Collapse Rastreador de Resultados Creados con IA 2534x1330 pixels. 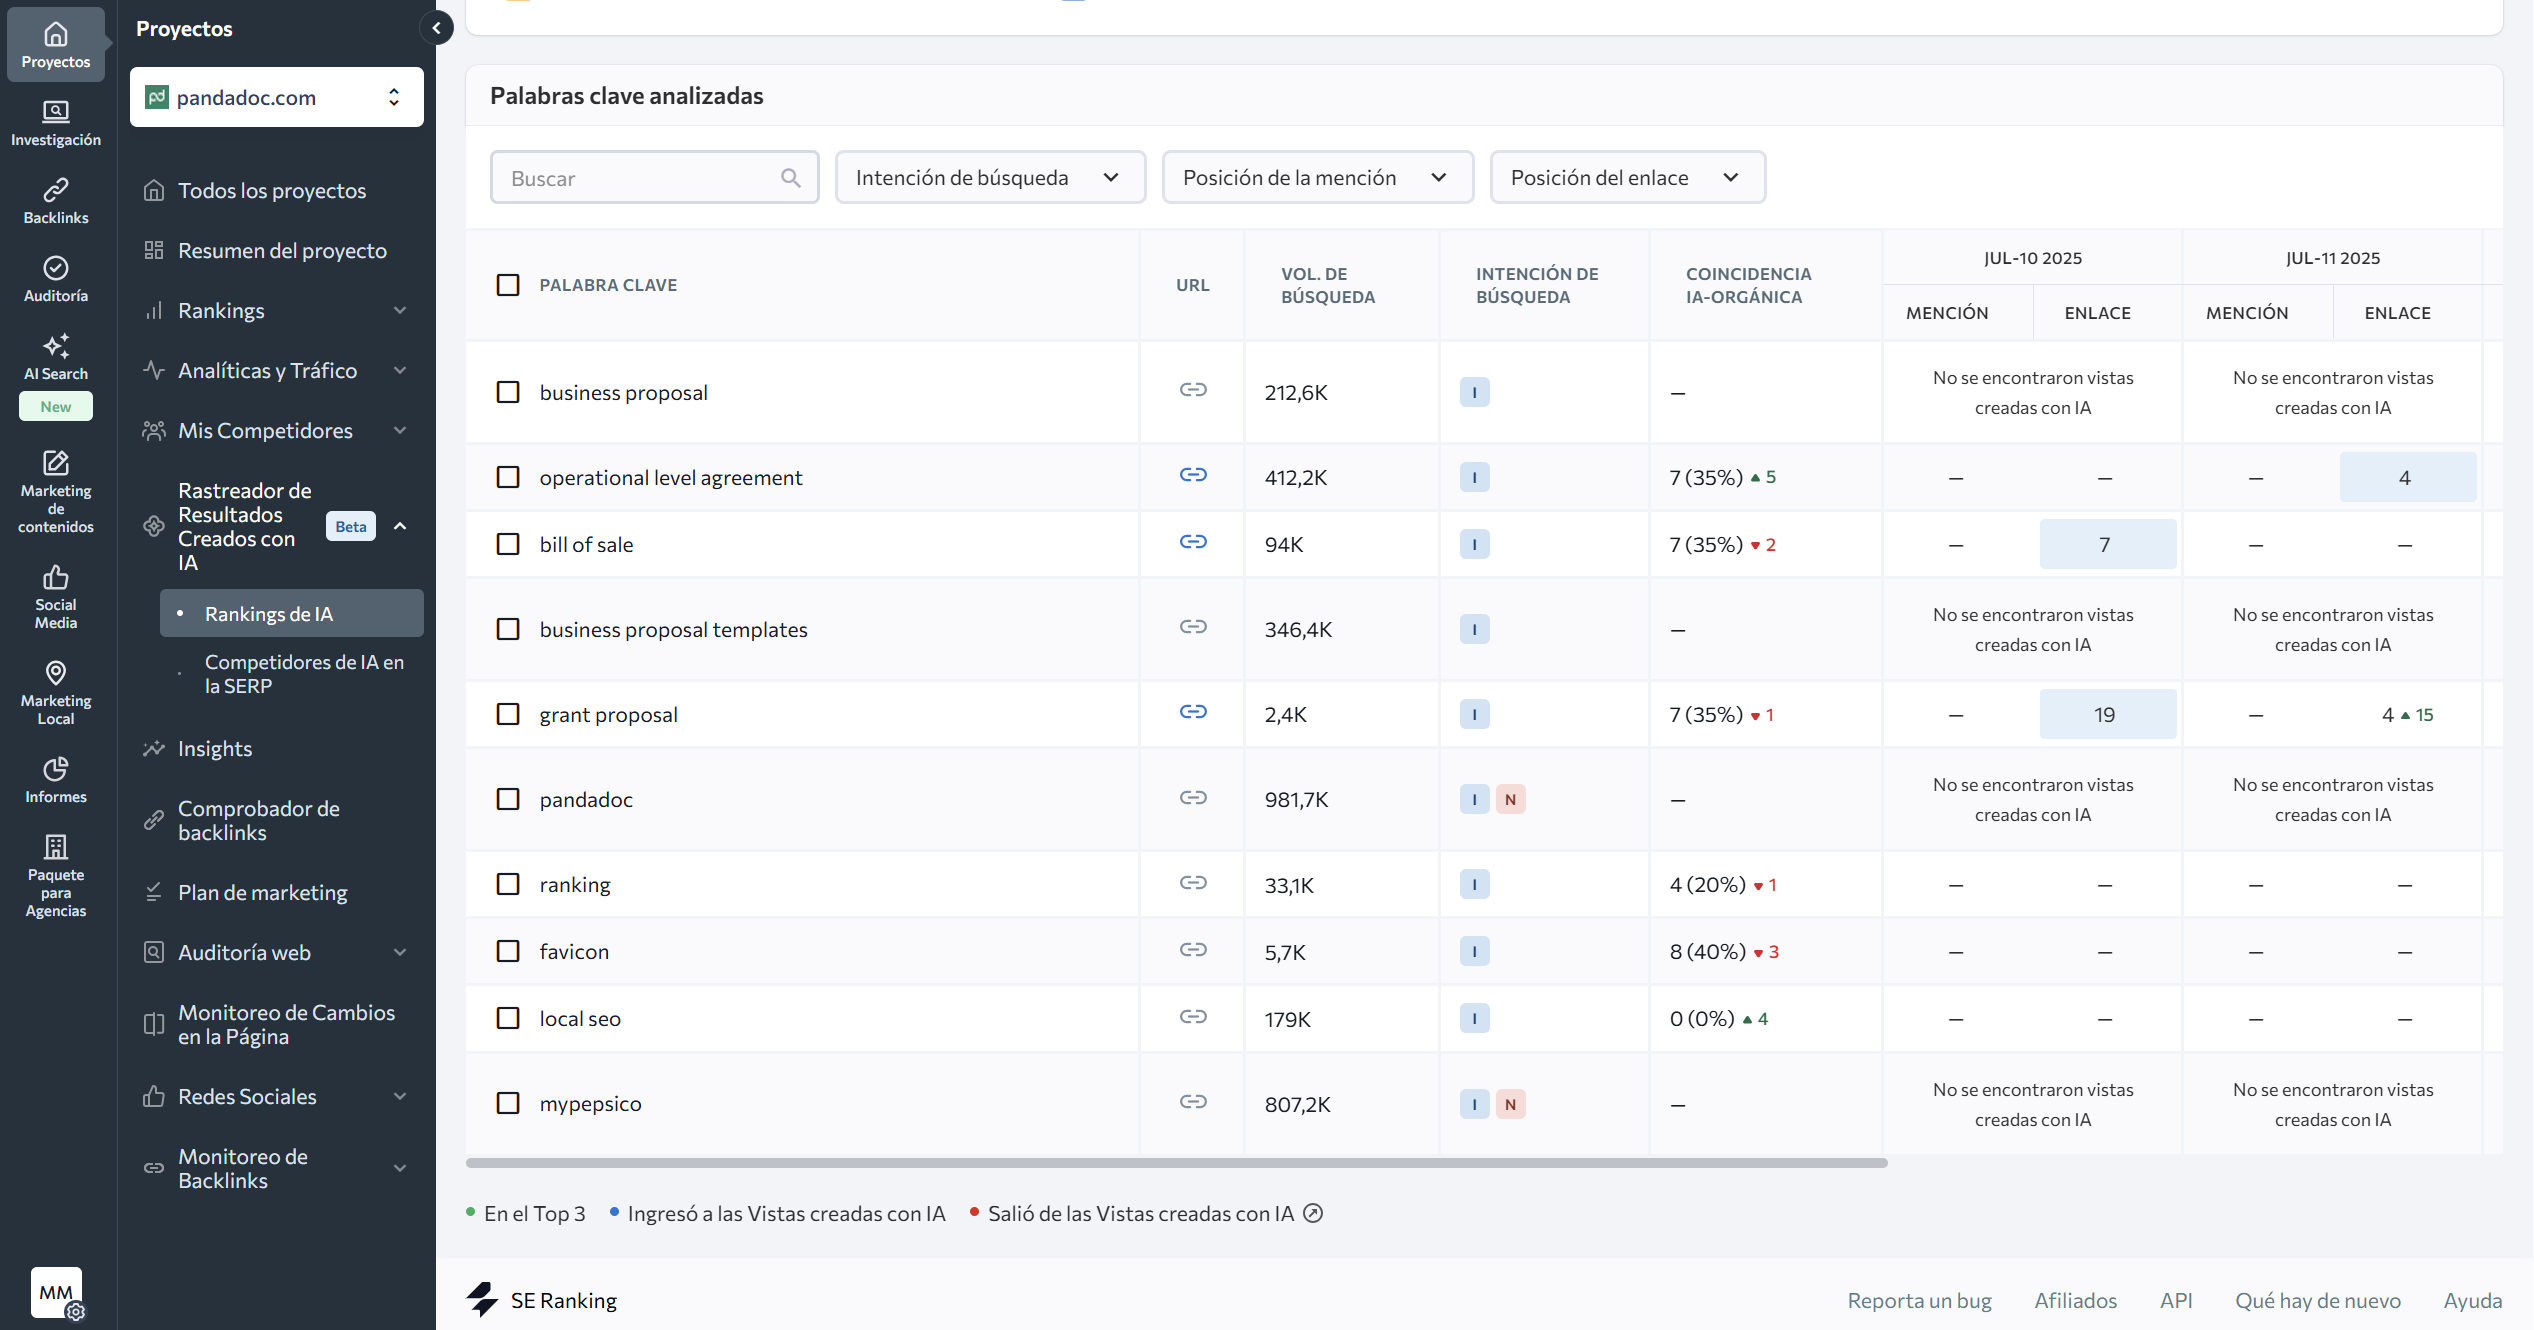point(400,526)
